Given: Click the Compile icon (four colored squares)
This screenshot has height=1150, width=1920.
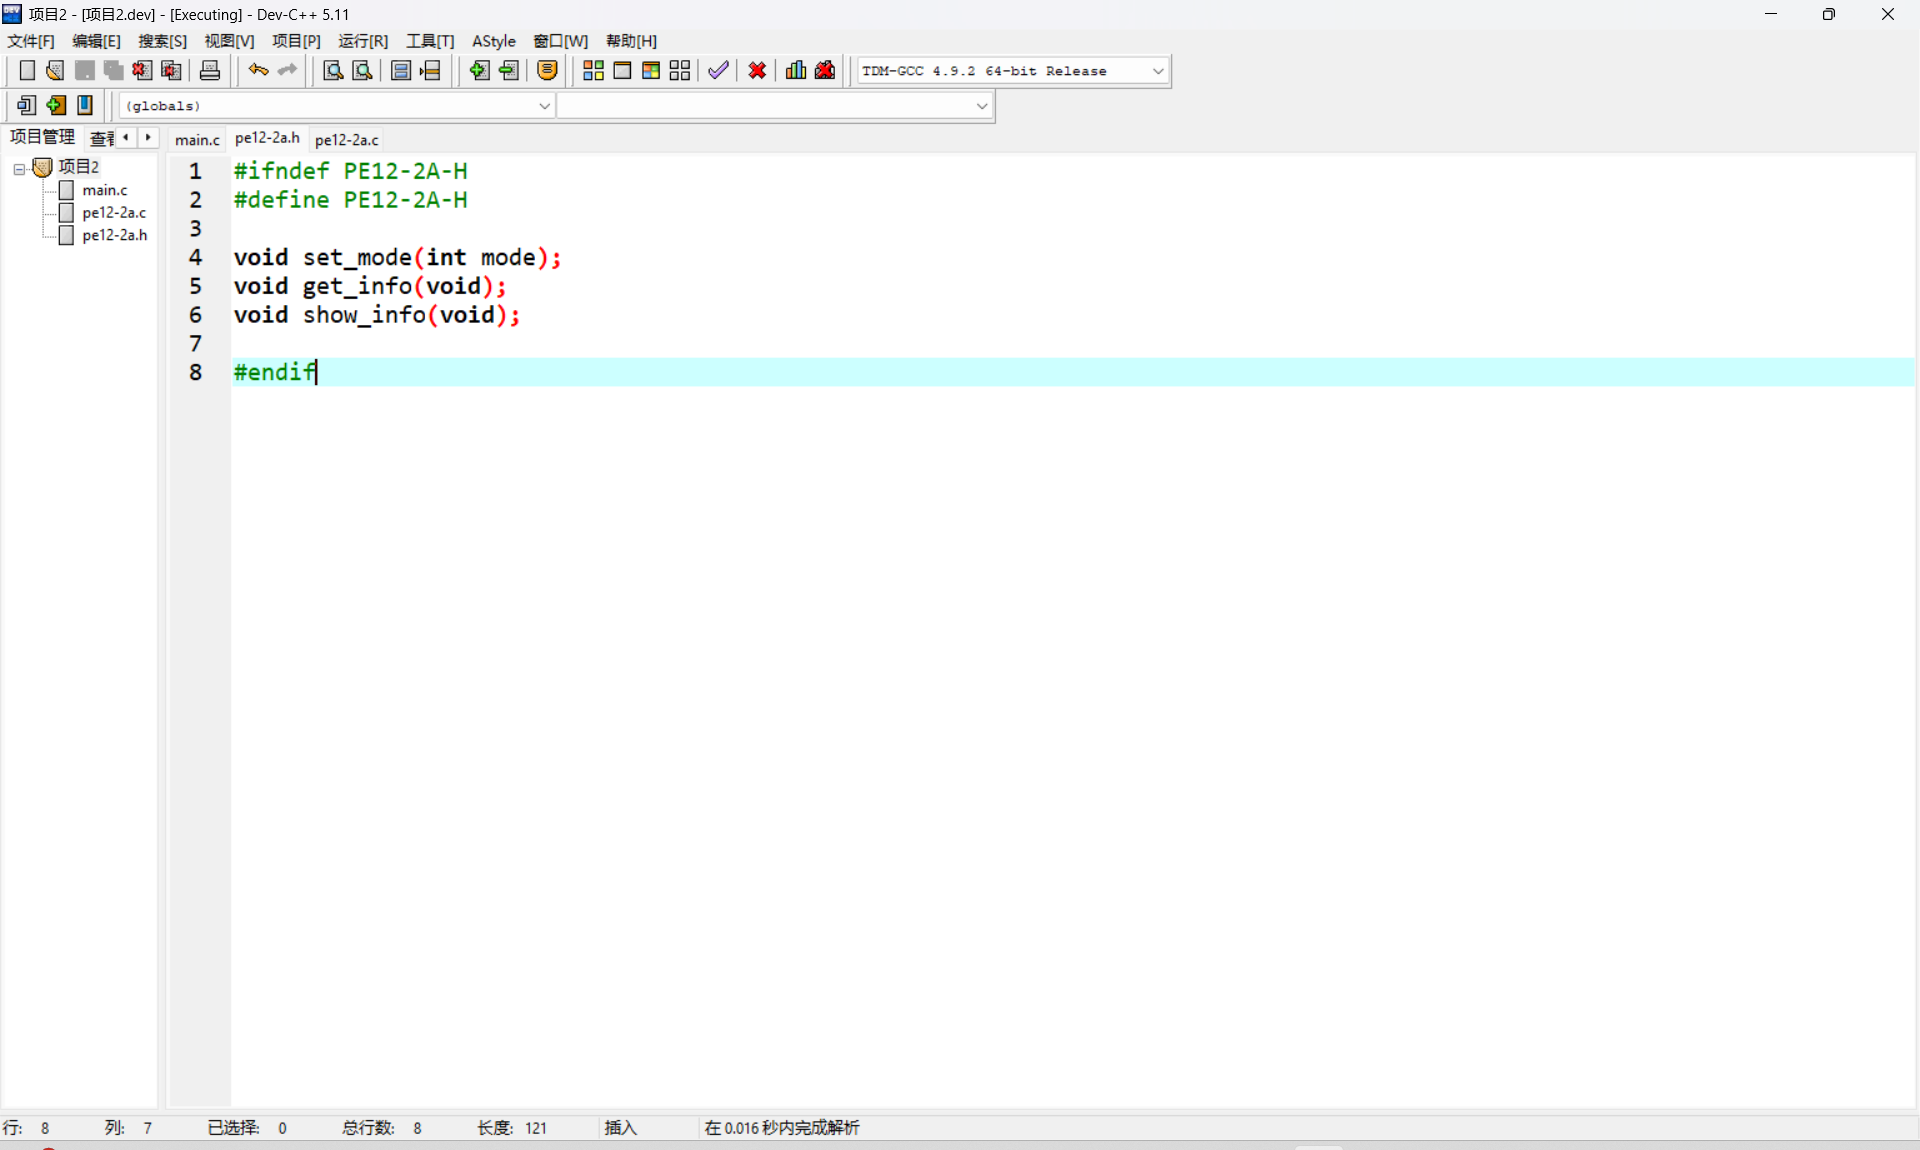Looking at the screenshot, I should point(593,70).
